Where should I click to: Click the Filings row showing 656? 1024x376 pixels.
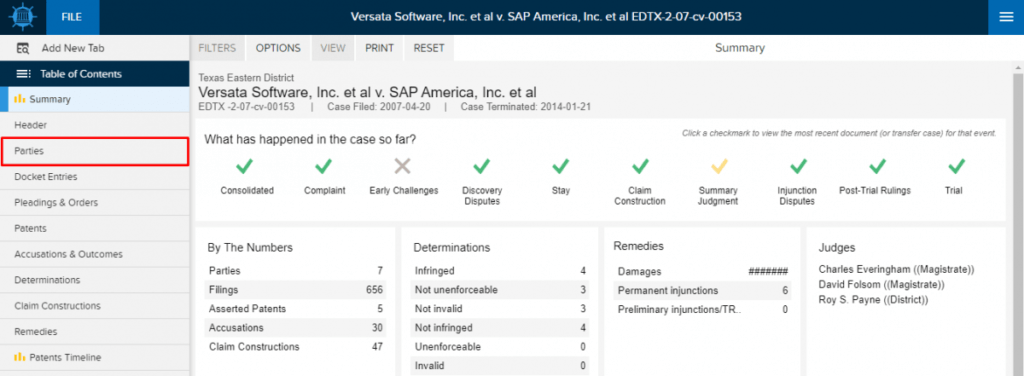296,289
